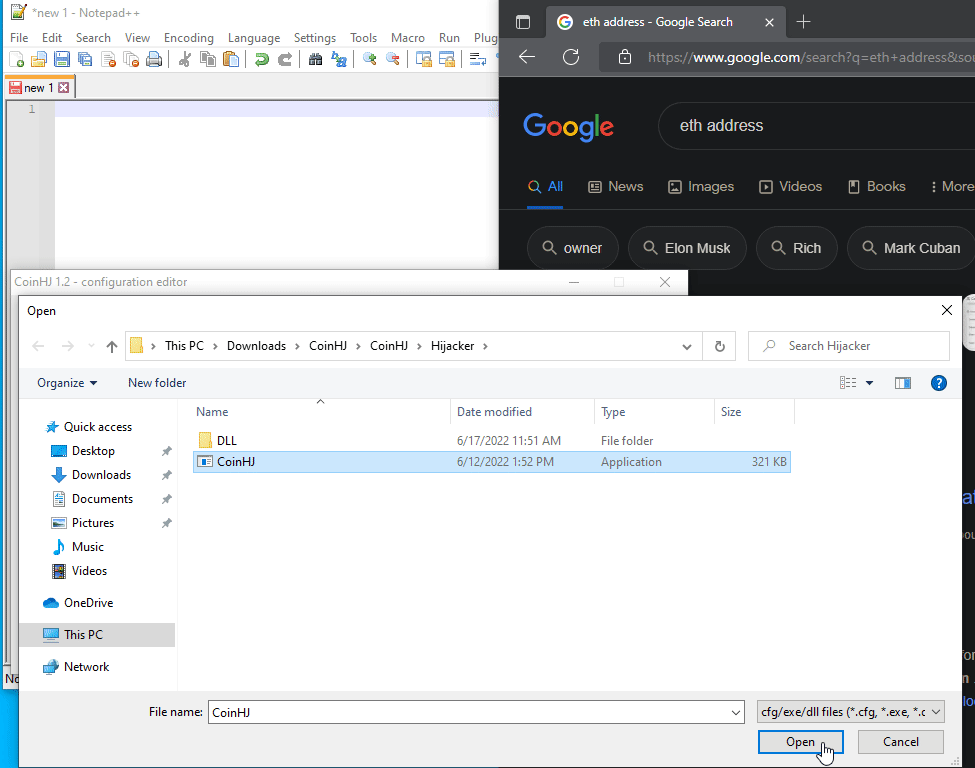Switch to the Images tab on Google

point(701,187)
